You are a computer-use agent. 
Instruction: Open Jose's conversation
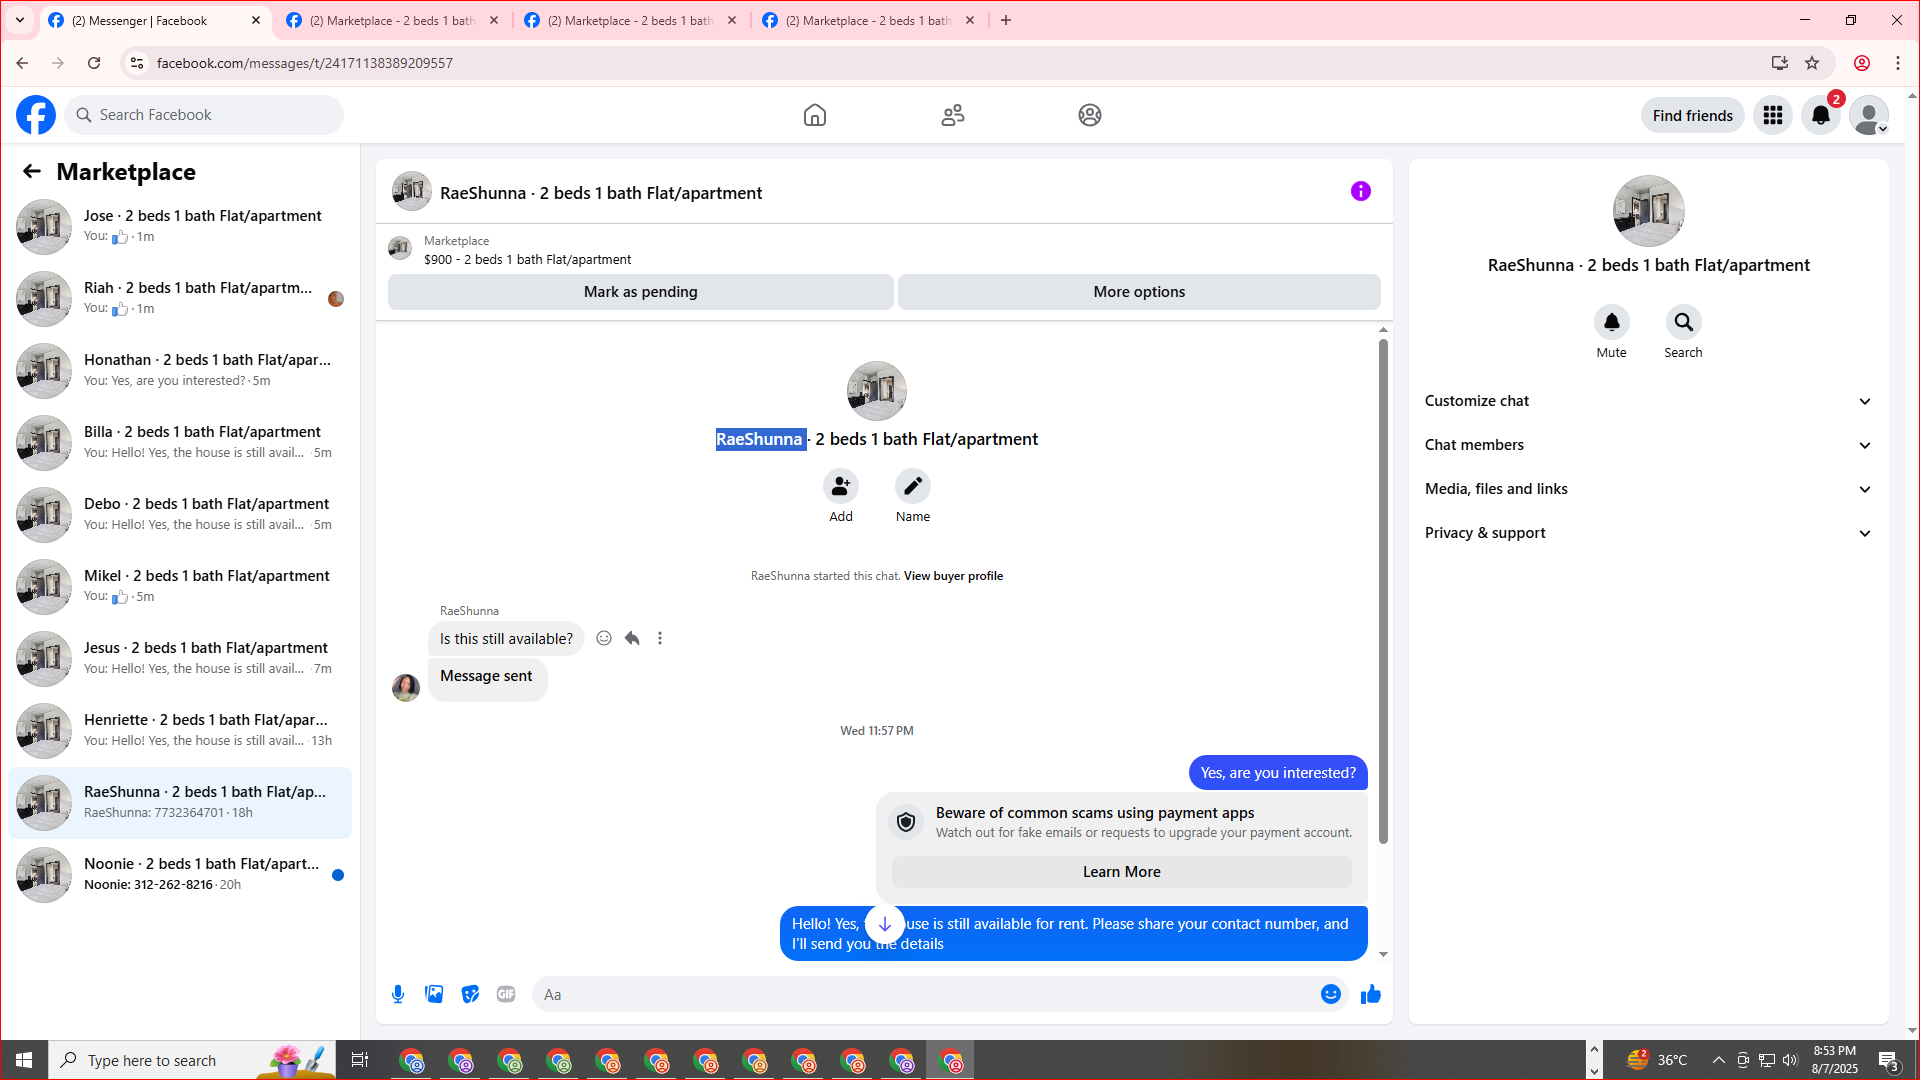[x=180, y=226]
